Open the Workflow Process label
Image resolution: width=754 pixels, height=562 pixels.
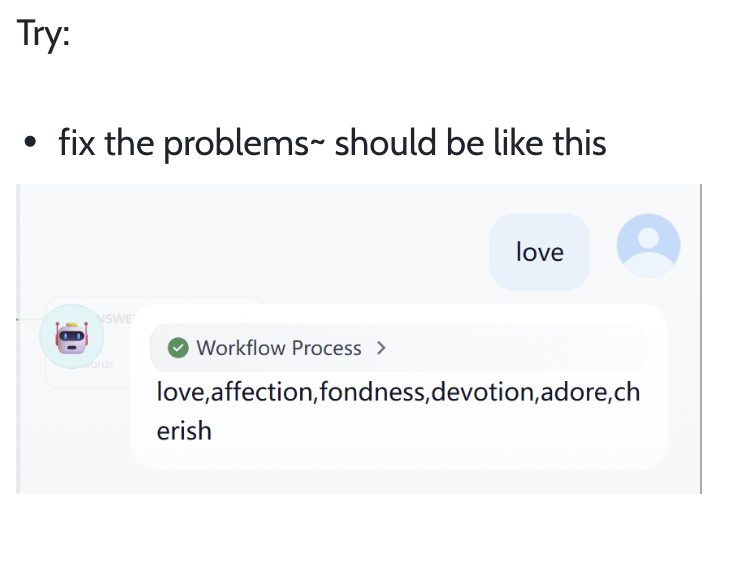tap(279, 348)
